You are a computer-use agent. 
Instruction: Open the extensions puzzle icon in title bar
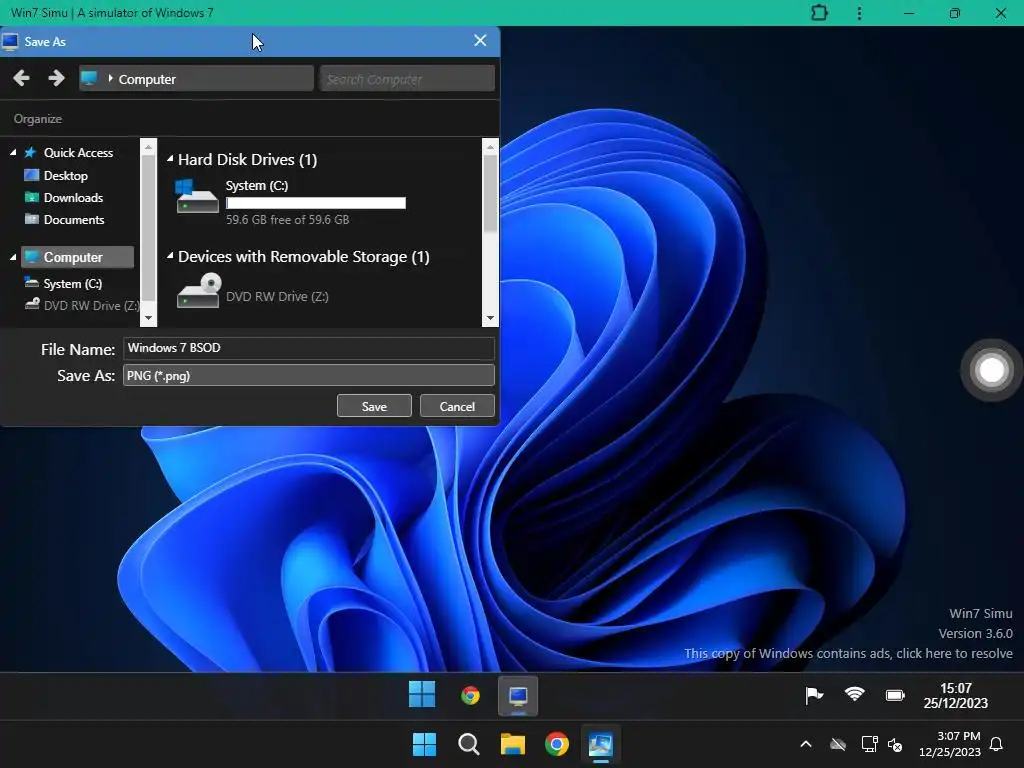tap(819, 12)
